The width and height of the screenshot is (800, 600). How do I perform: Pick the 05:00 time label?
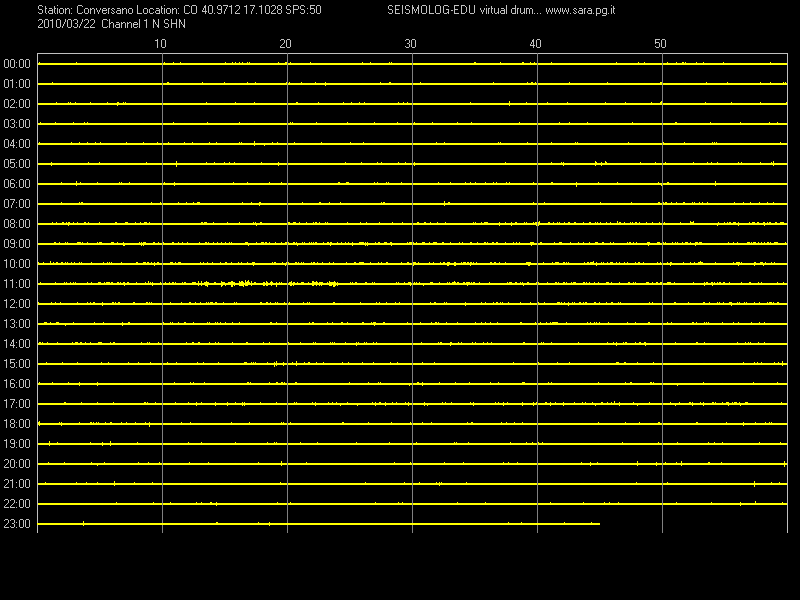[x=17, y=164]
